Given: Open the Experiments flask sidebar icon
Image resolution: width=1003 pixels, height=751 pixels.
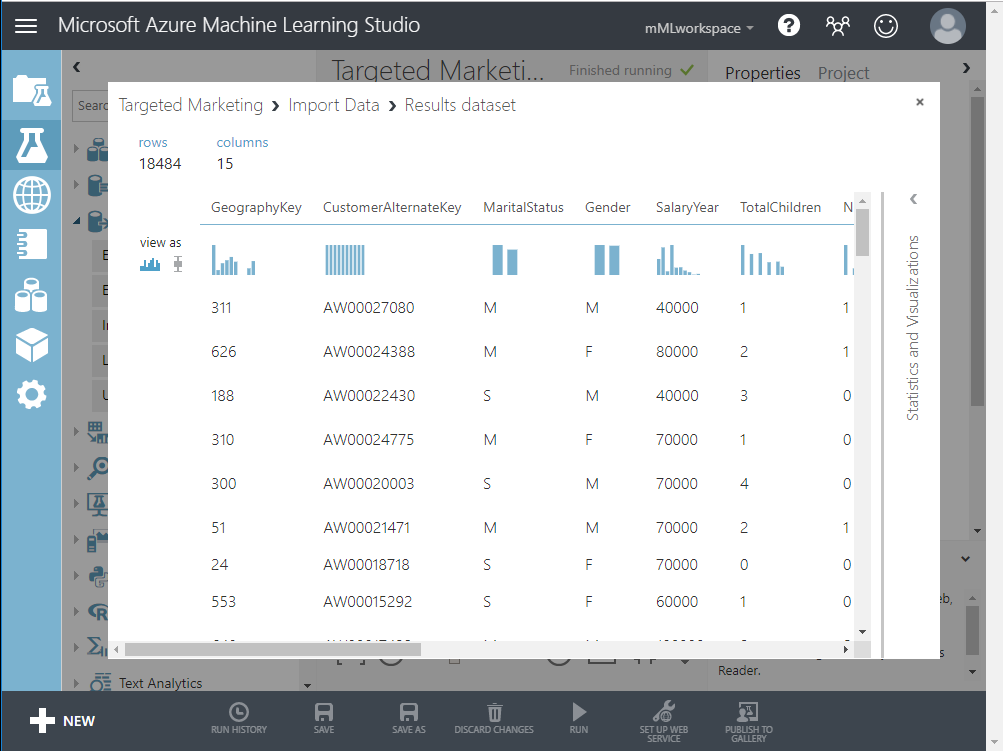Looking at the screenshot, I should click(31, 146).
